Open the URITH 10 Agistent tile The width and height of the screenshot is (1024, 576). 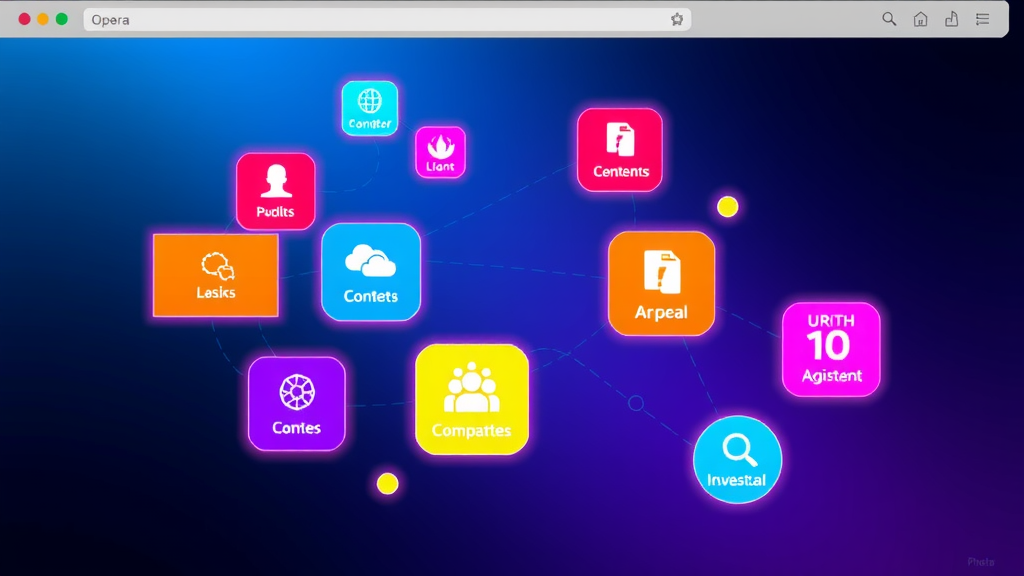click(830, 349)
